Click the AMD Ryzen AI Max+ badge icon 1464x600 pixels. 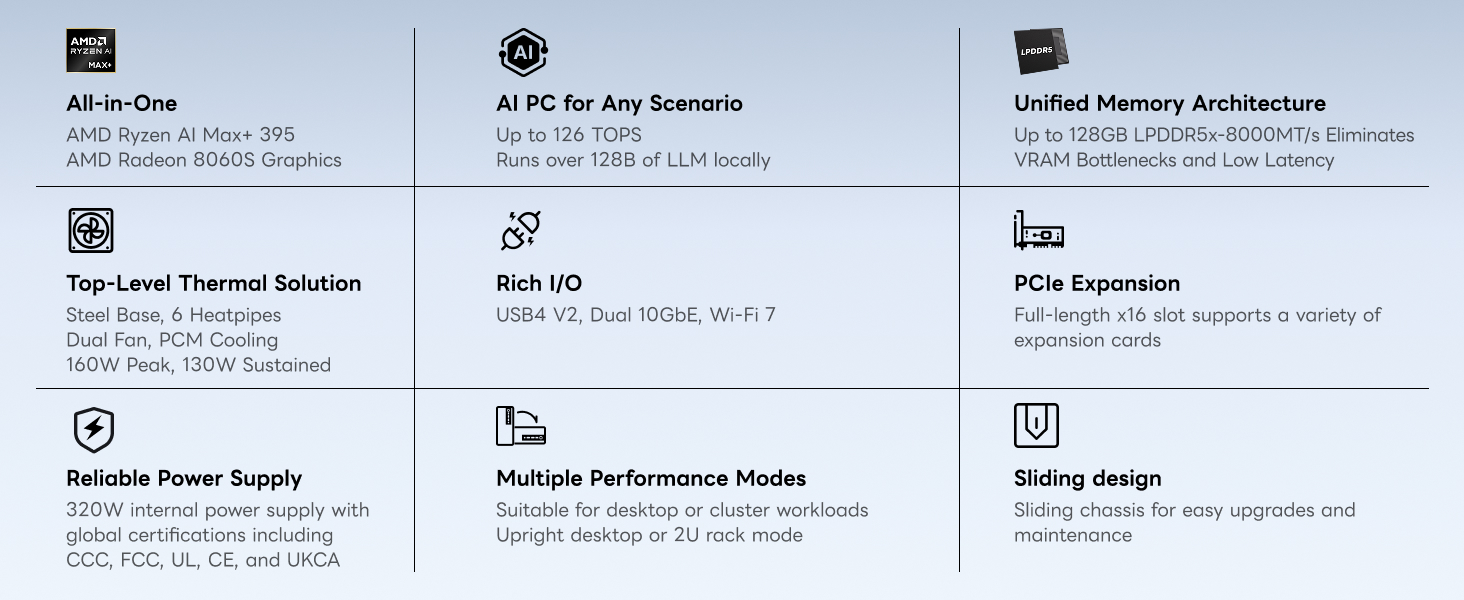coord(91,51)
